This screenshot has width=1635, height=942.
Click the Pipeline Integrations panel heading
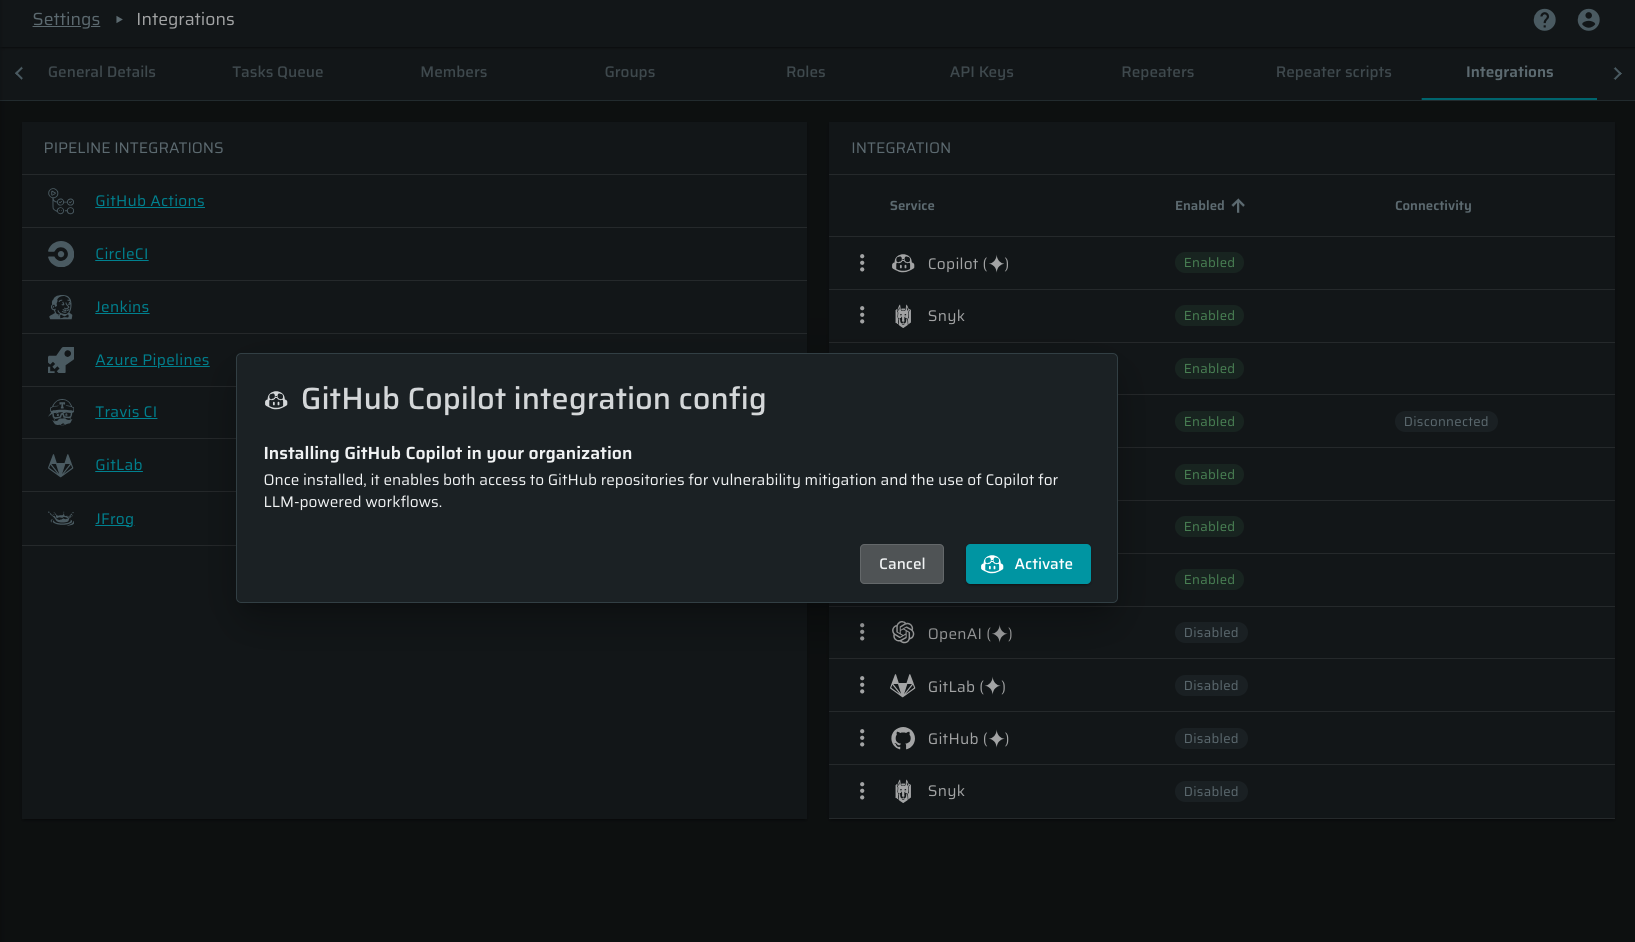134,148
